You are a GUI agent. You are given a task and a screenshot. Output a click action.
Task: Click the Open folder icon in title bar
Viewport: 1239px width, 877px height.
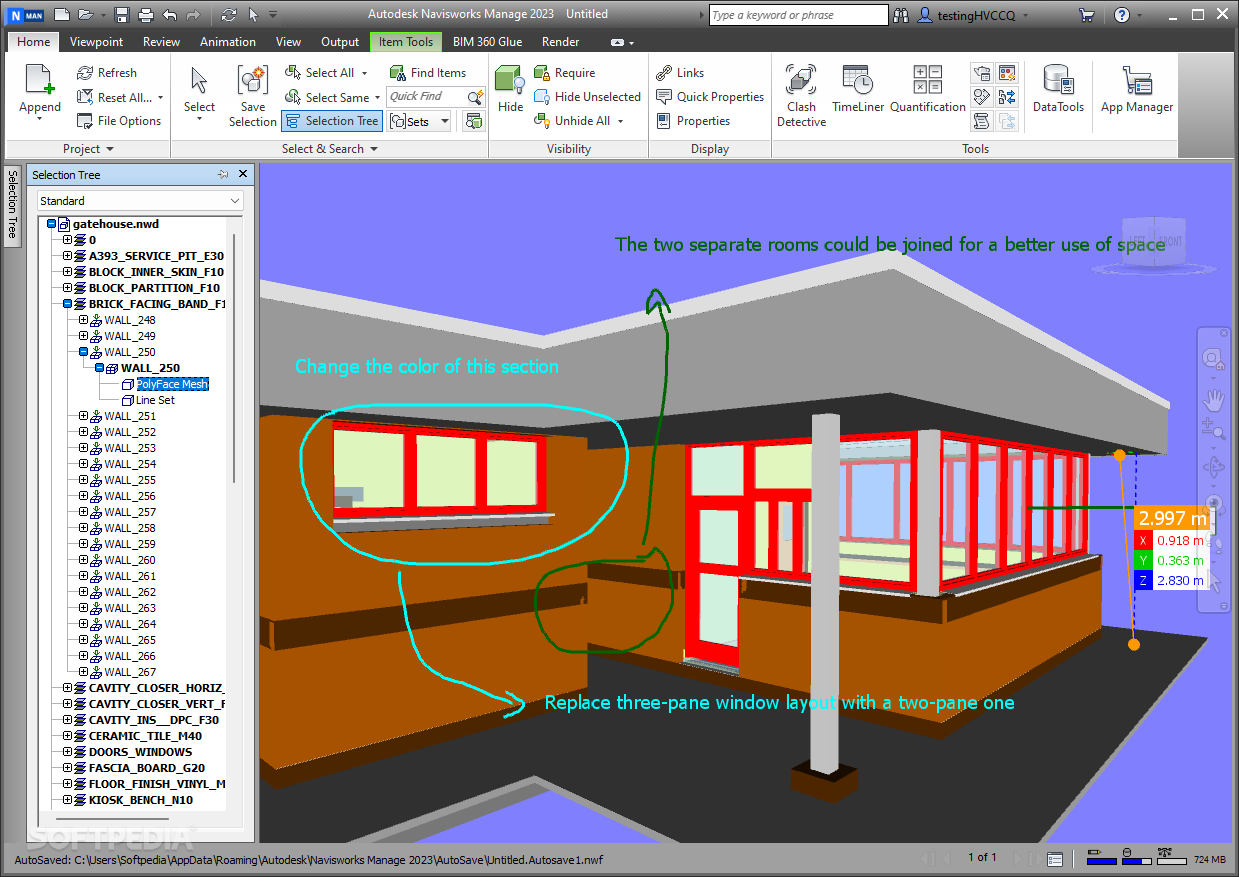click(86, 15)
